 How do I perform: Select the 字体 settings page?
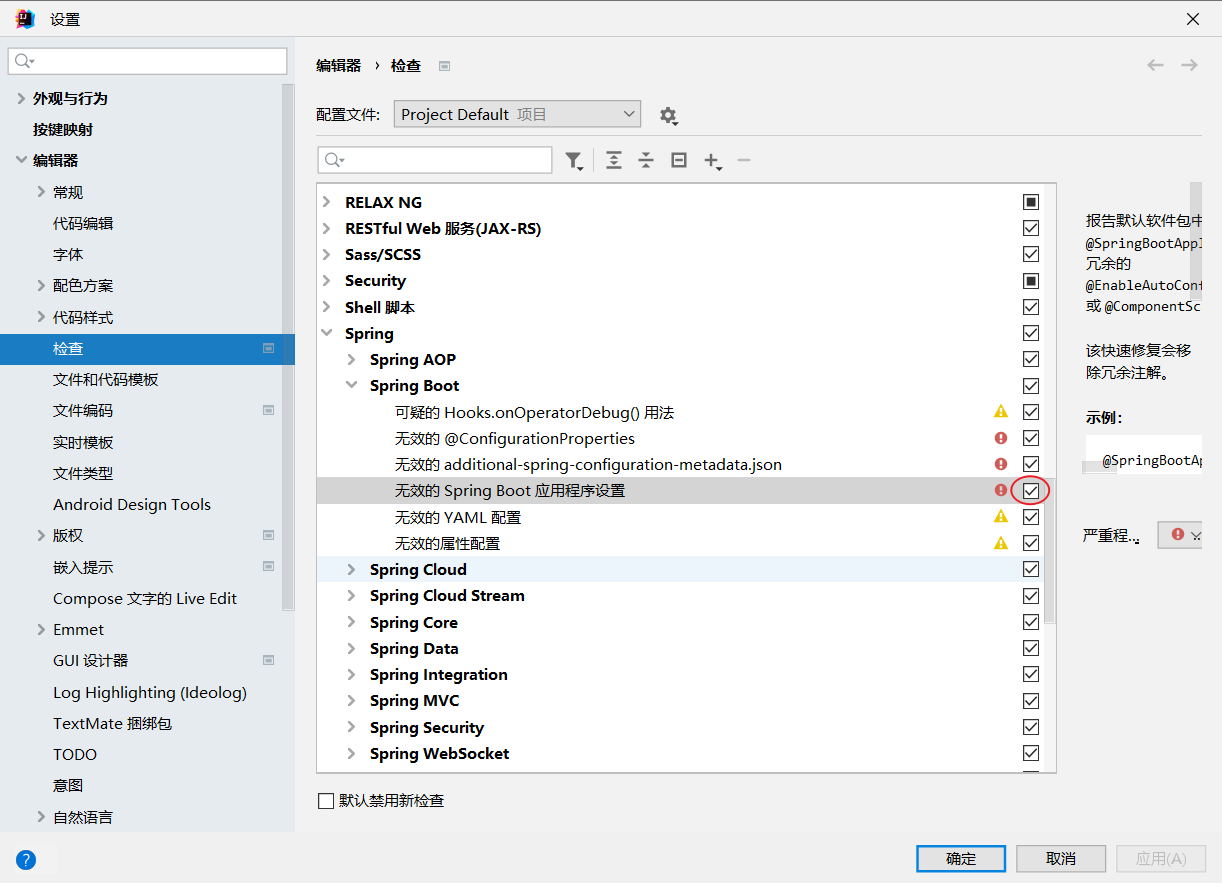(x=68, y=254)
